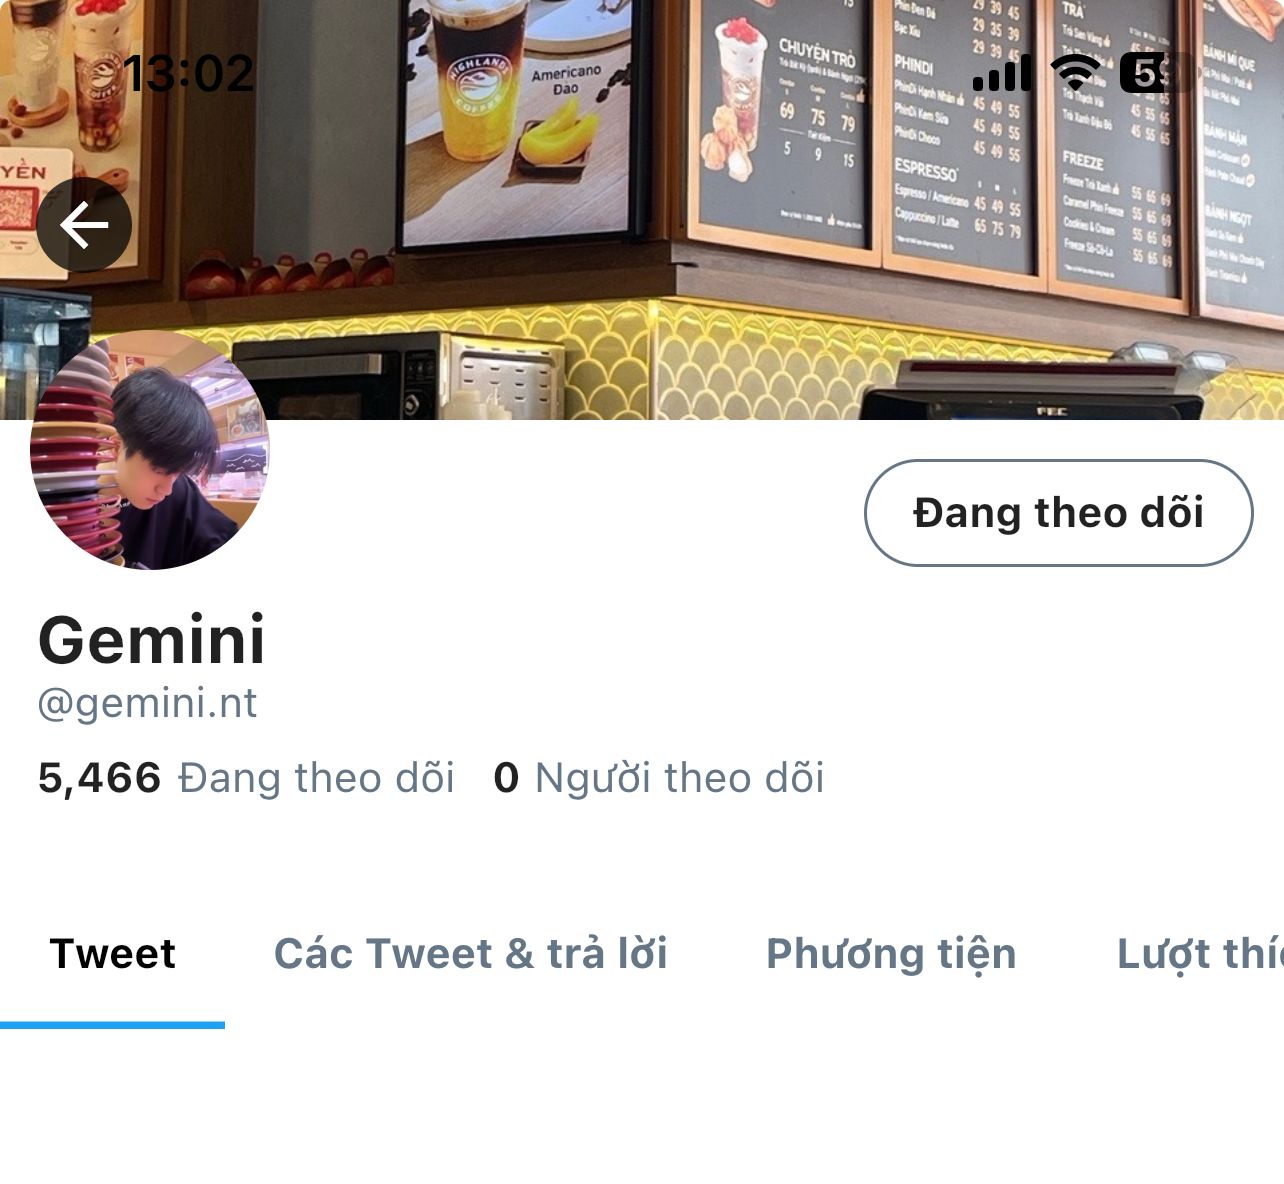This screenshot has height=1184, width=1284.
Task: Open the 0 Người theo dõi list
Action: point(659,778)
